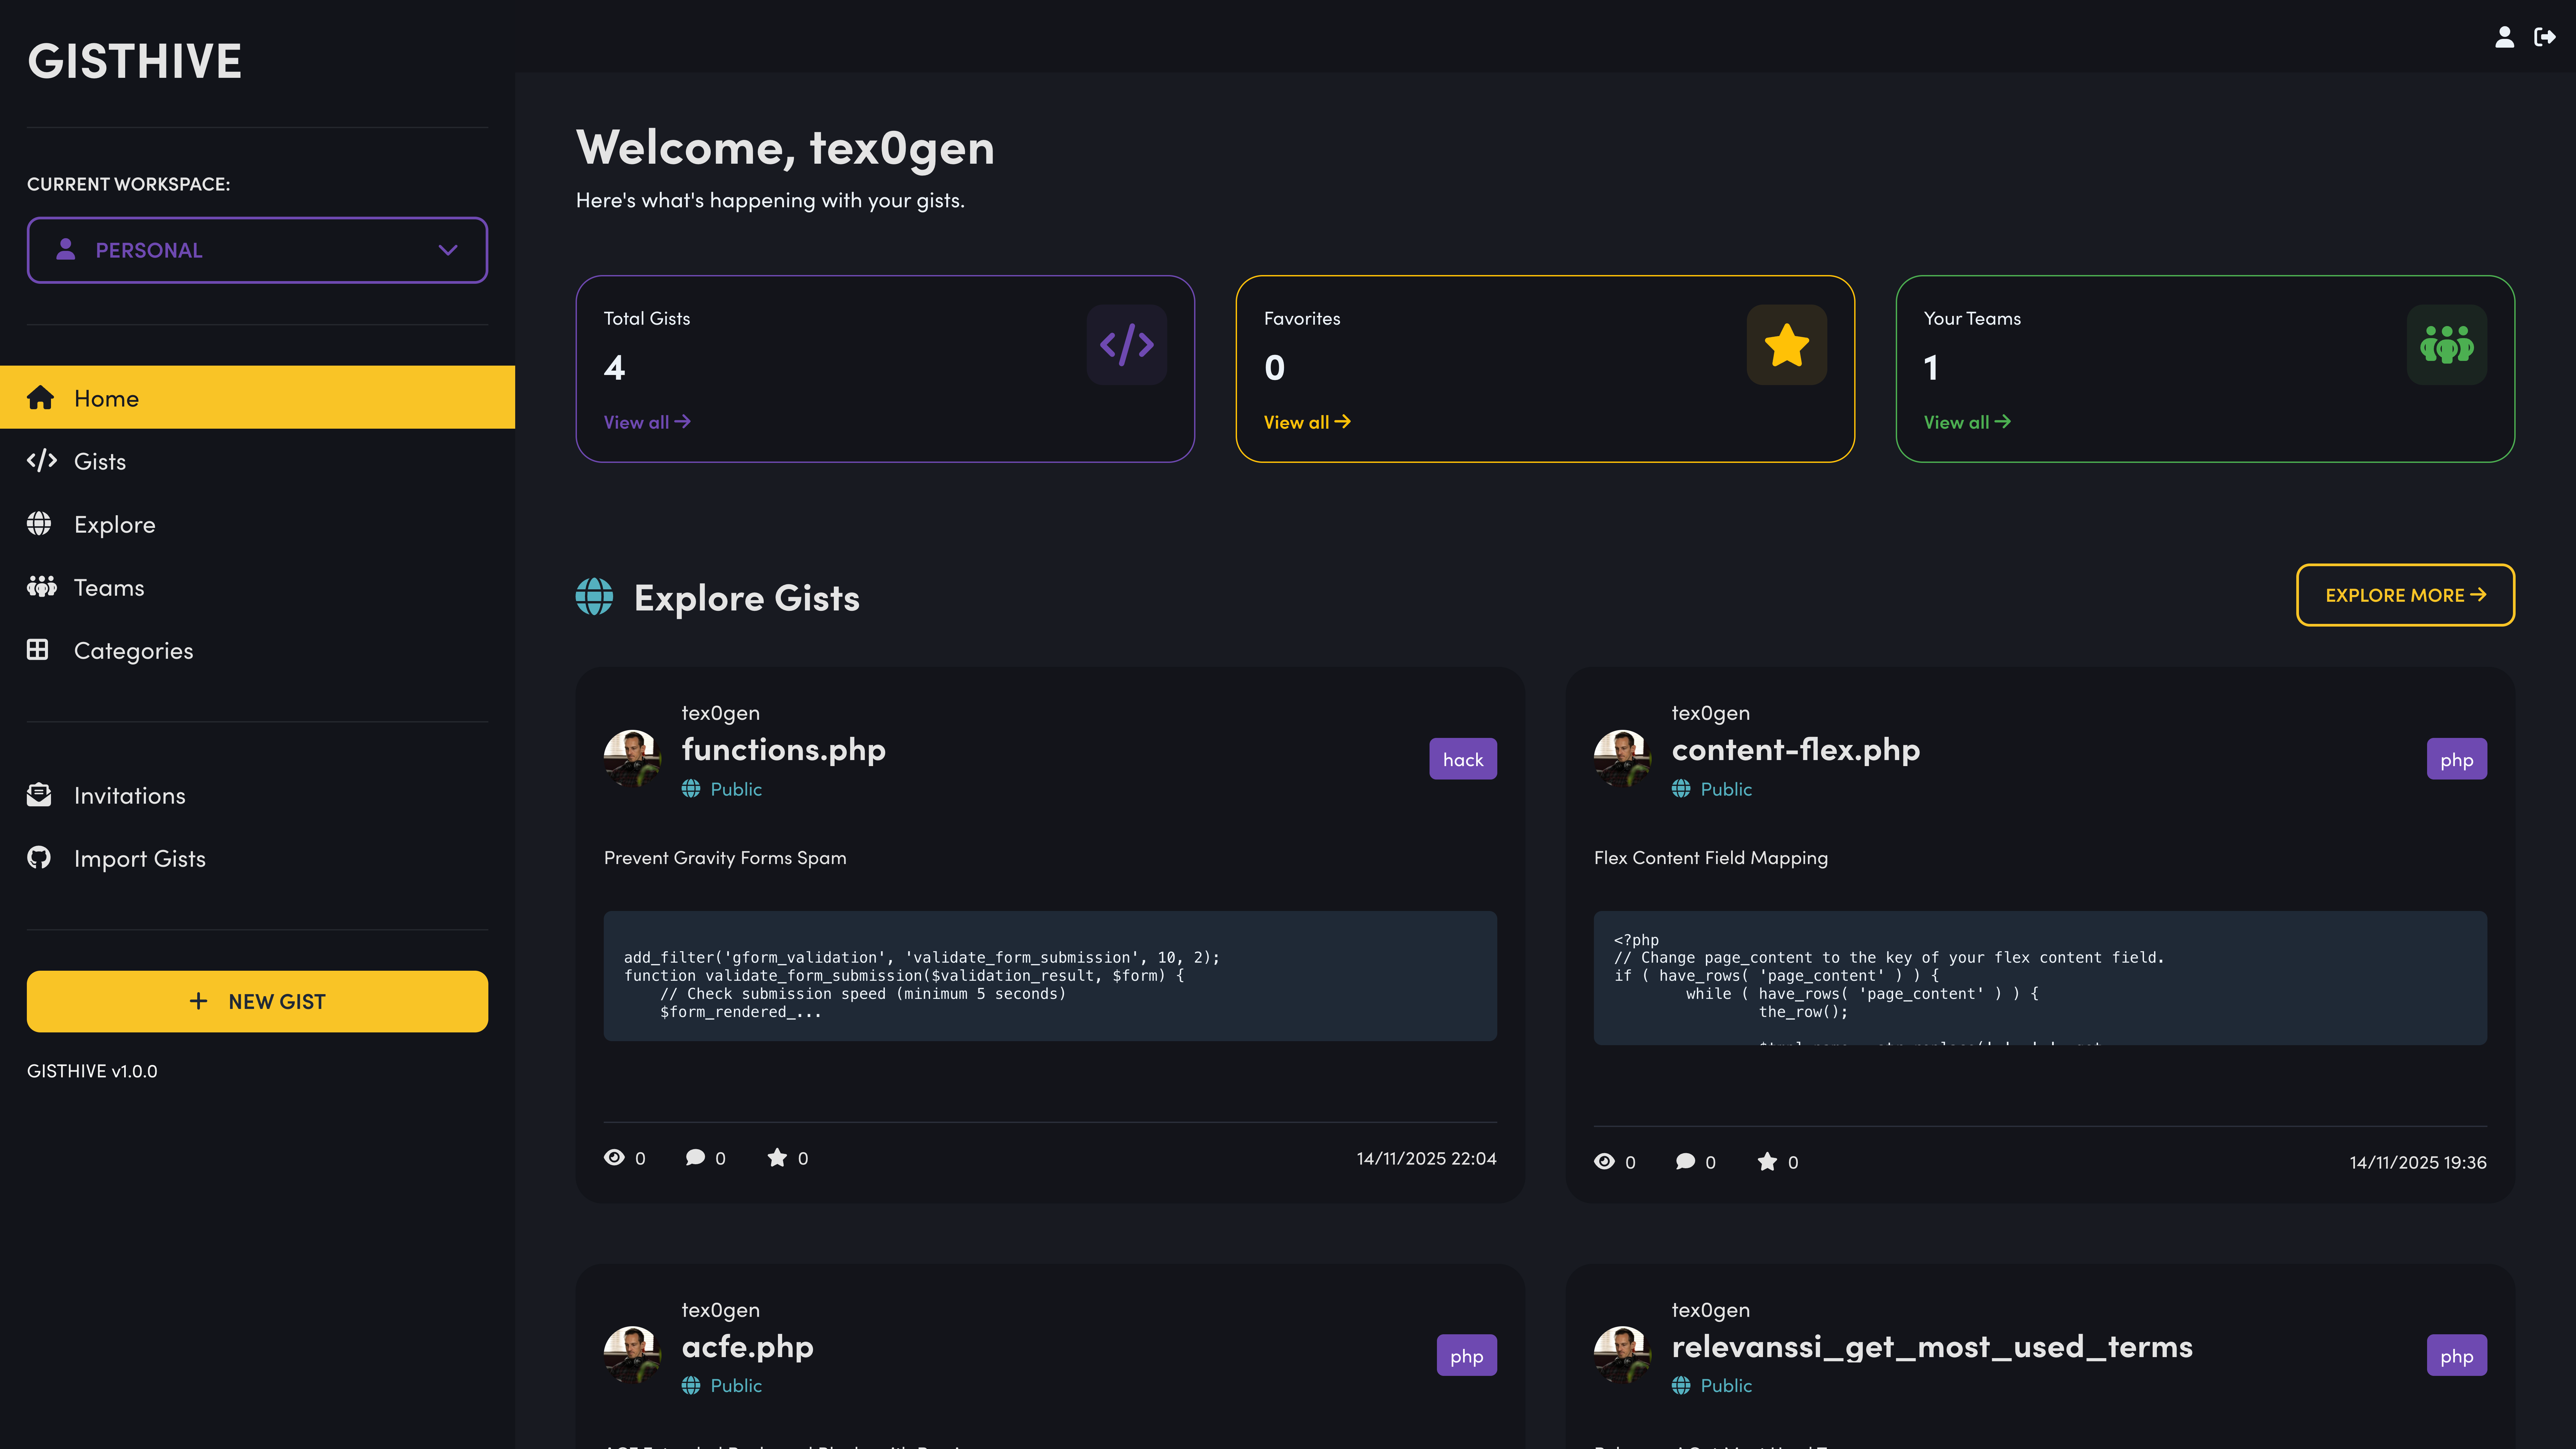Viewport: 2576px width, 1449px height.
Task: Click the avatar on acfe.php card
Action: pyautogui.click(x=632, y=1355)
